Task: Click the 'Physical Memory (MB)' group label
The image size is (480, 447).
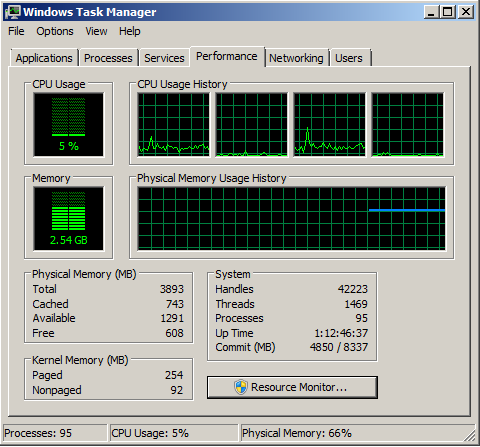Action: click(x=84, y=274)
